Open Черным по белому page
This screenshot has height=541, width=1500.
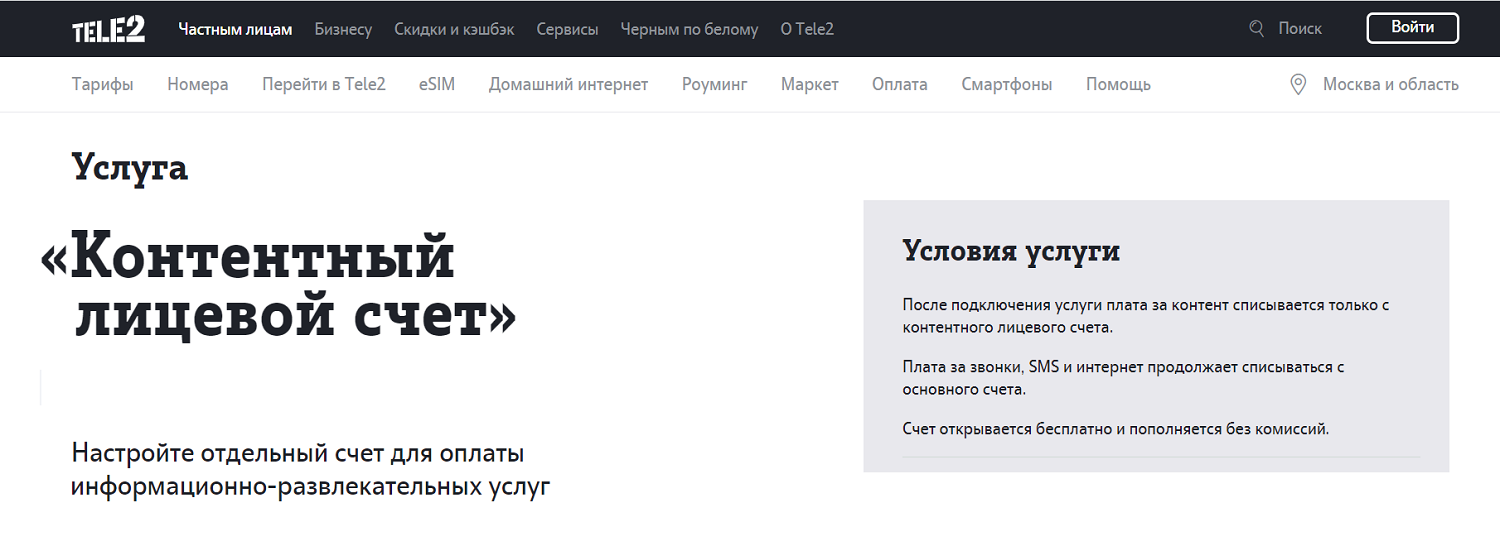click(x=689, y=29)
